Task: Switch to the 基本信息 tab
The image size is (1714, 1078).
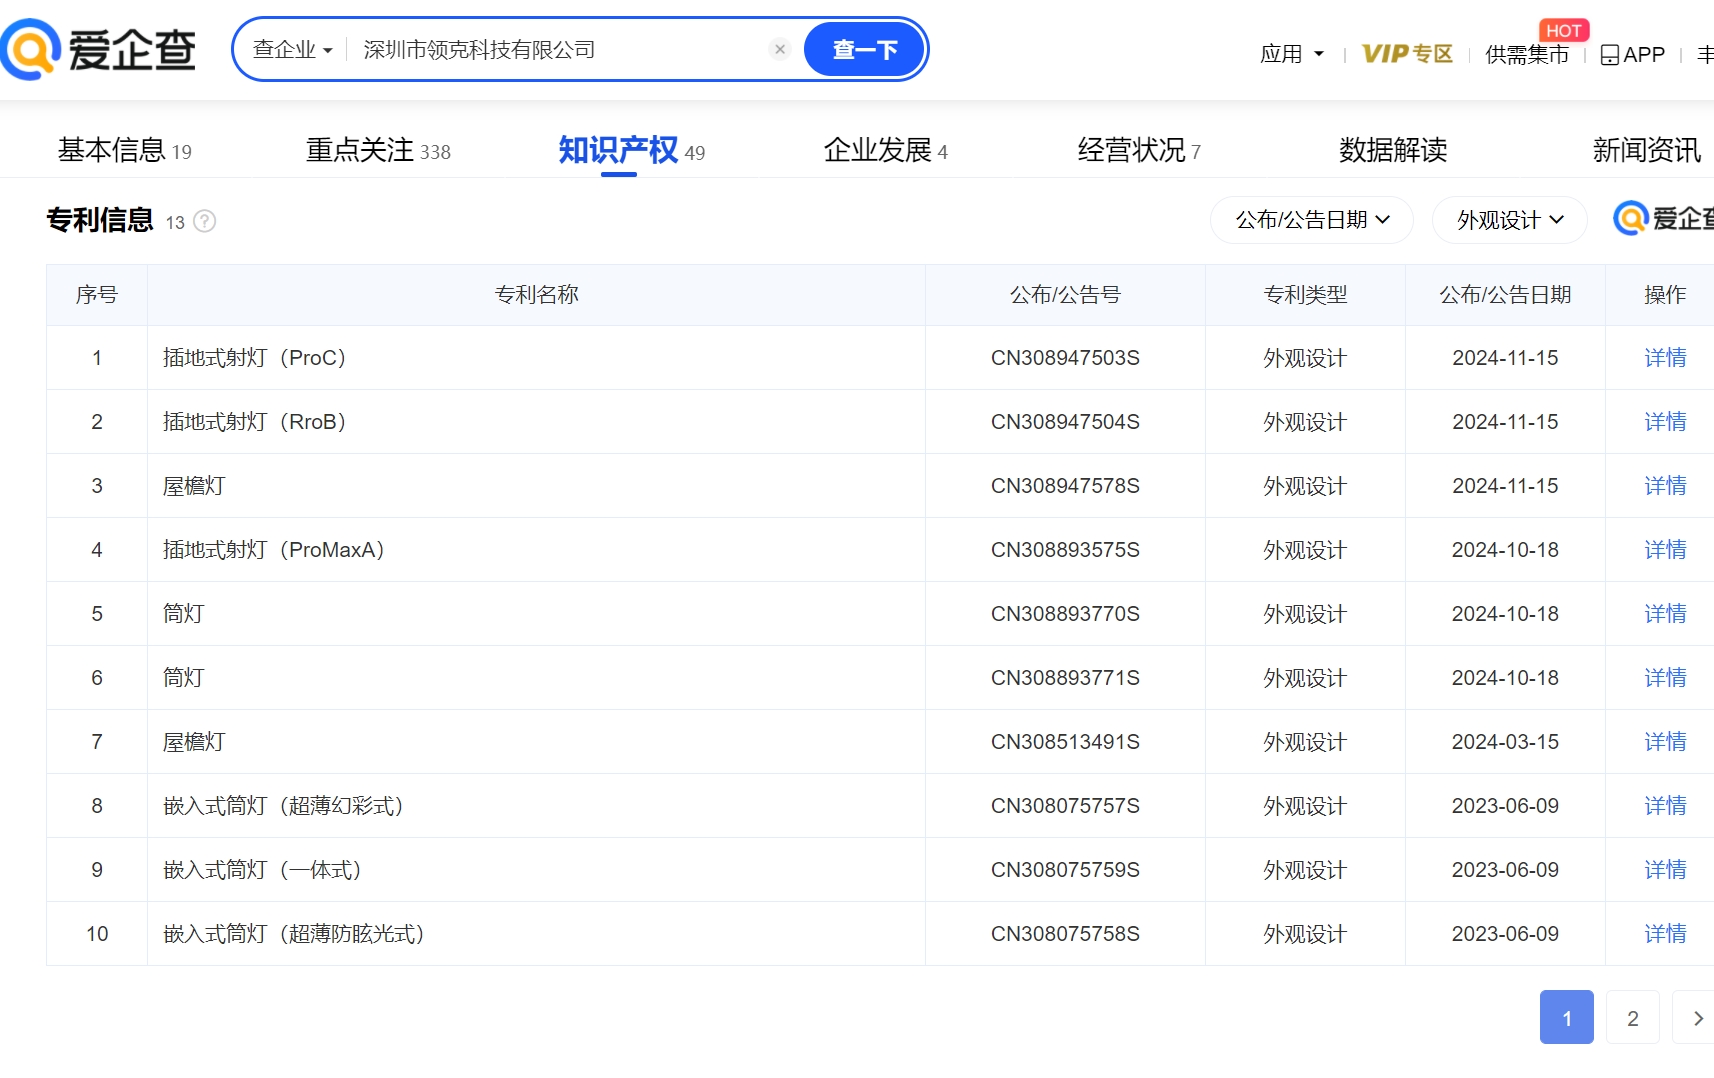Action: click(124, 150)
